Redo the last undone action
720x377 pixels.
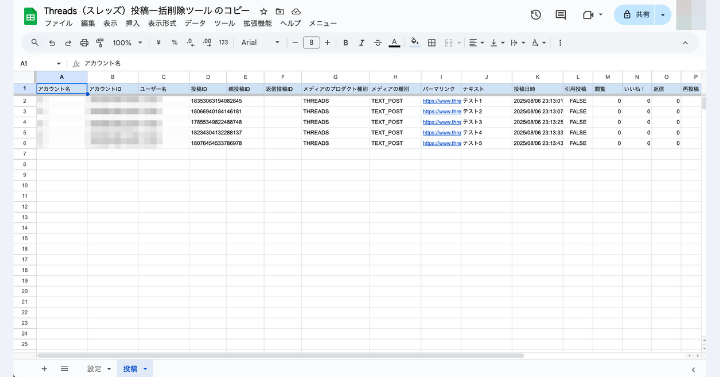tap(68, 43)
